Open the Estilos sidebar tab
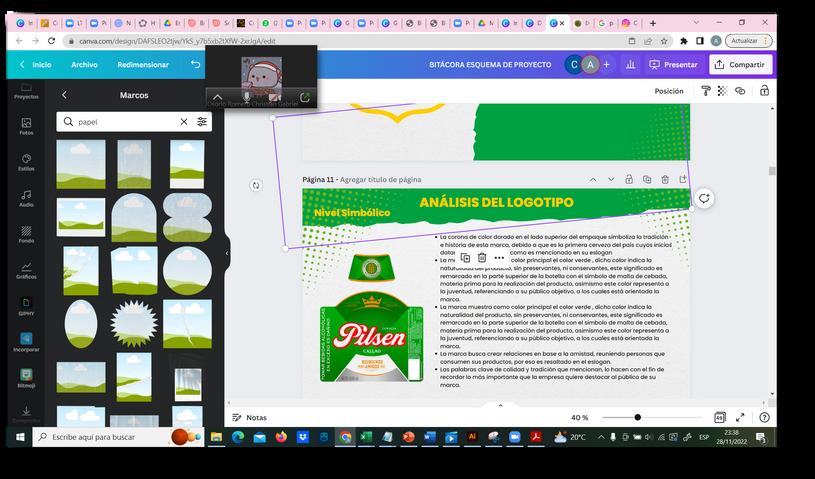 pos(26,162)
